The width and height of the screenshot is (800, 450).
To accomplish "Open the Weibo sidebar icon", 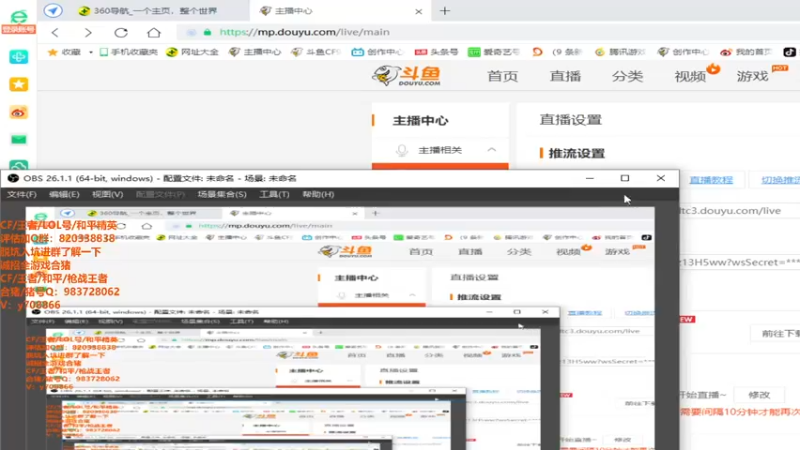I will point(18,112).
